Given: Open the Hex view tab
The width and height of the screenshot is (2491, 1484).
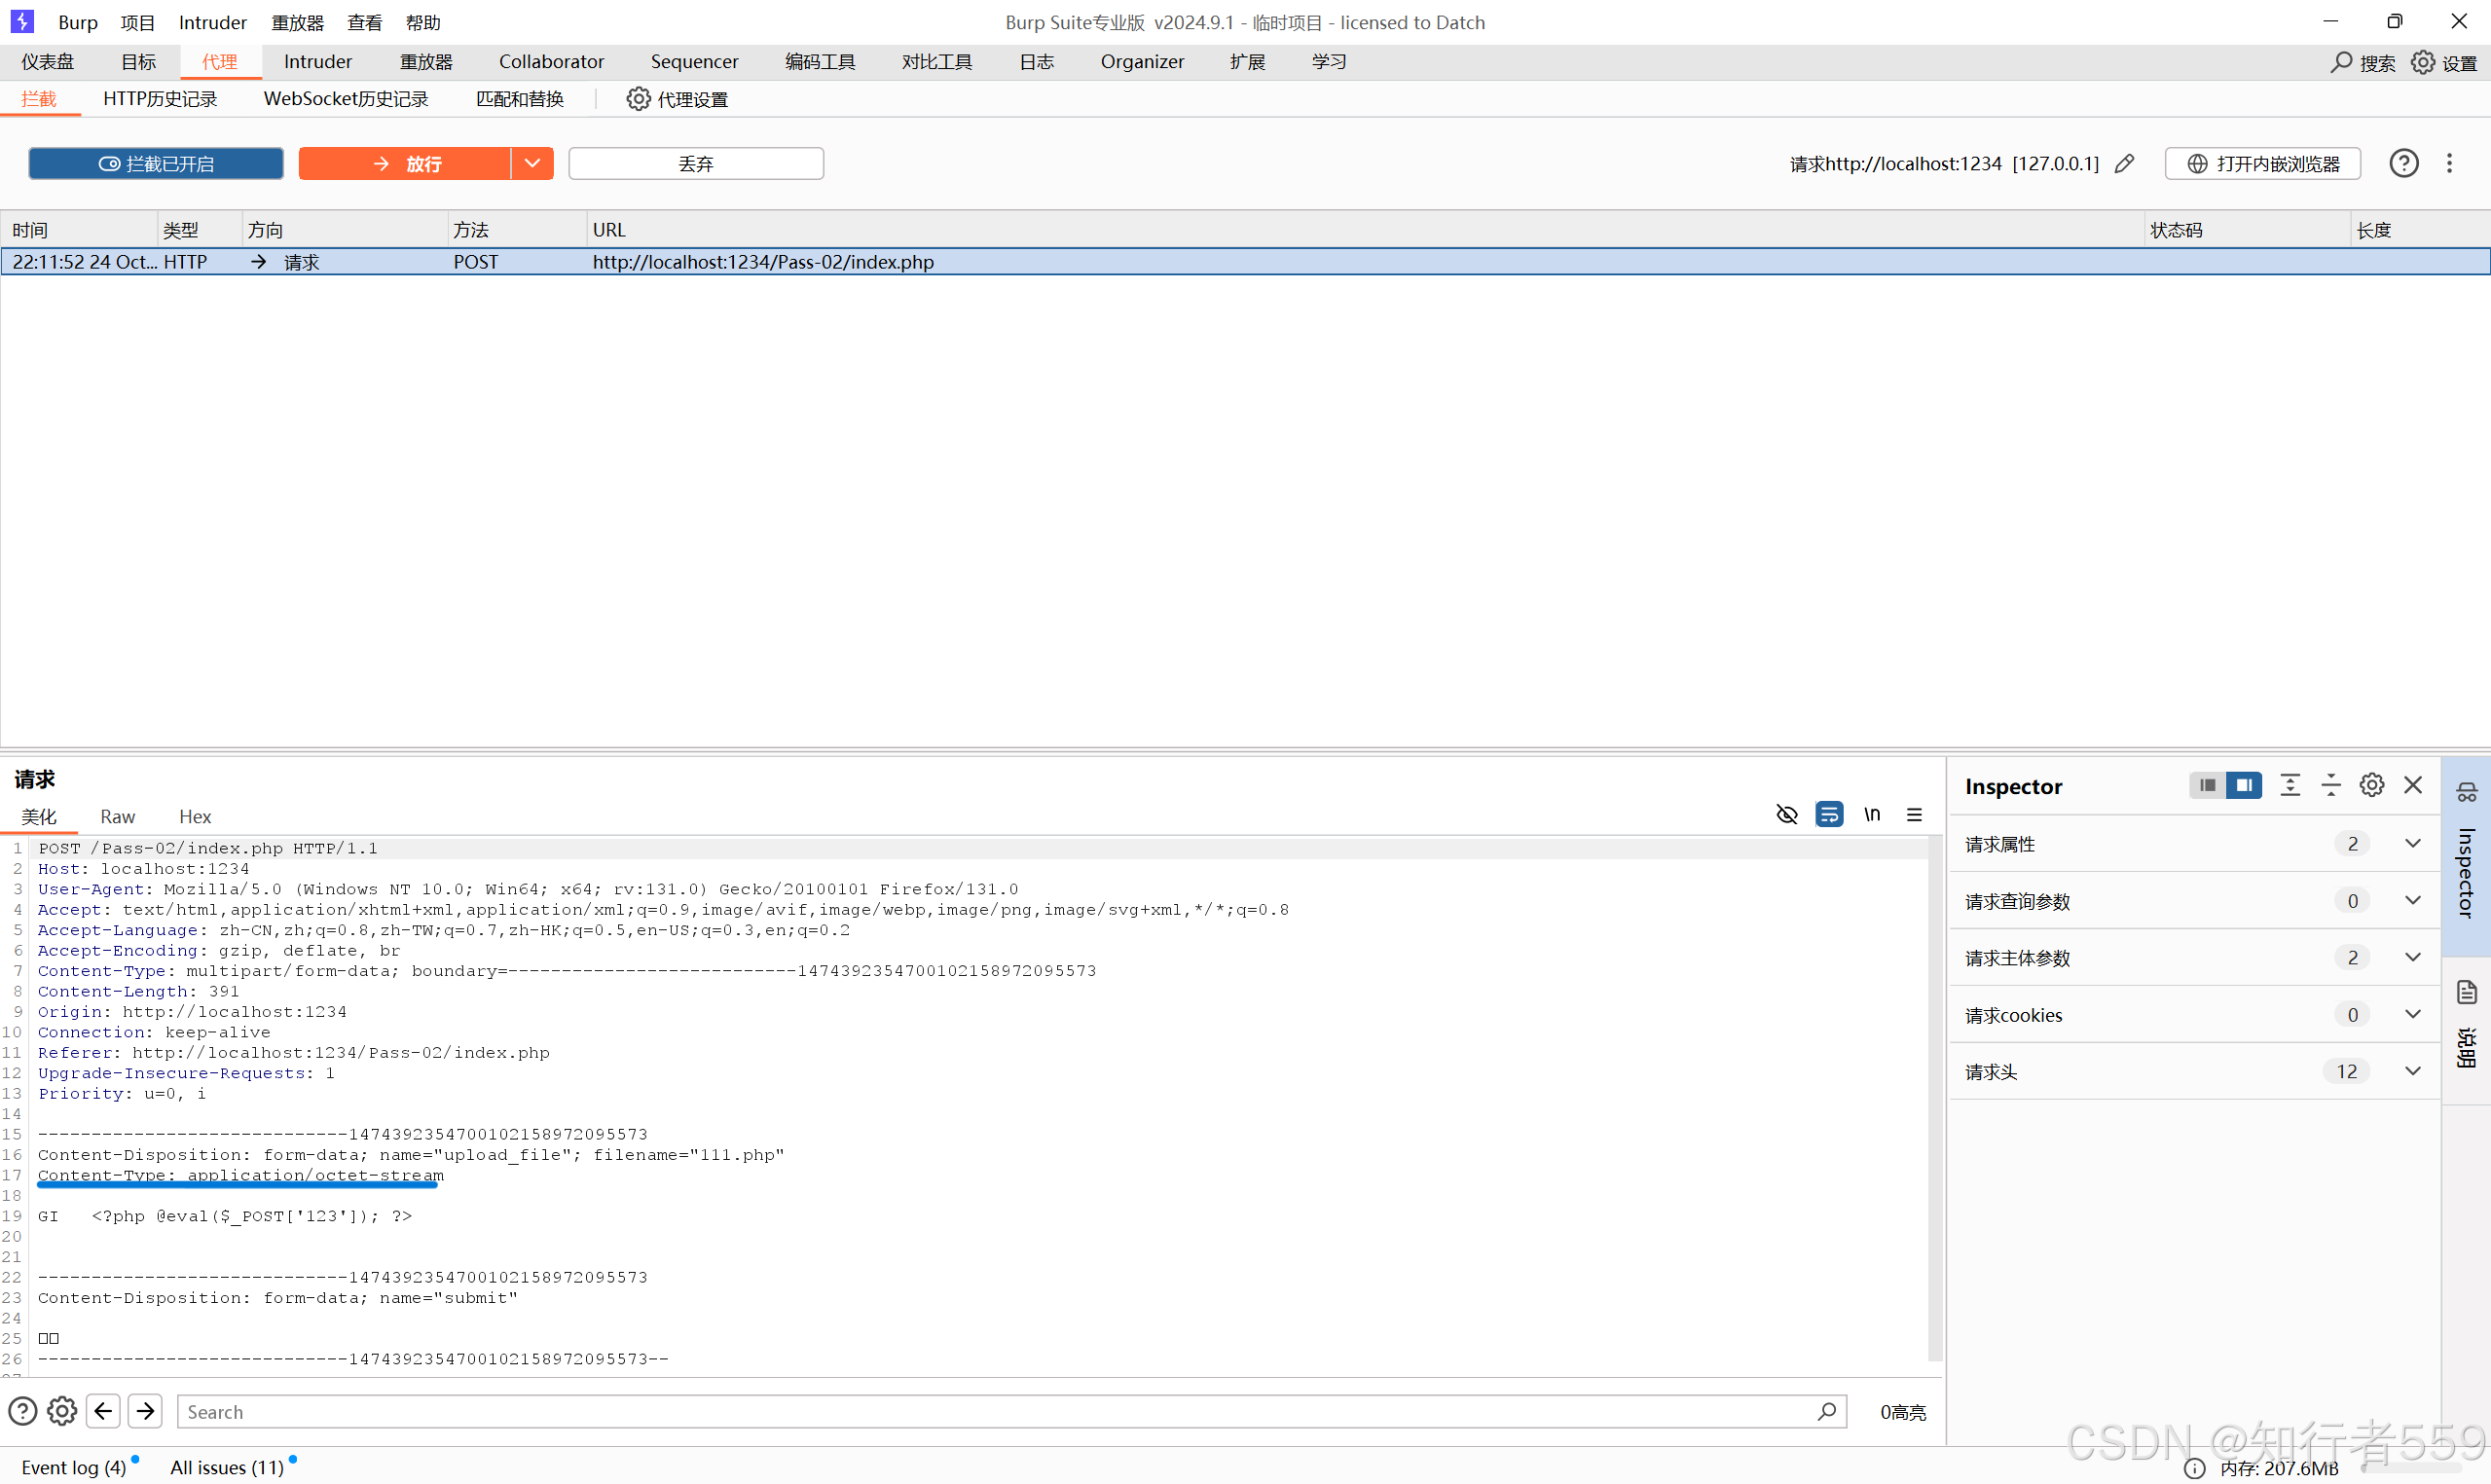Looking at the screenshot, I should (195, 816).
